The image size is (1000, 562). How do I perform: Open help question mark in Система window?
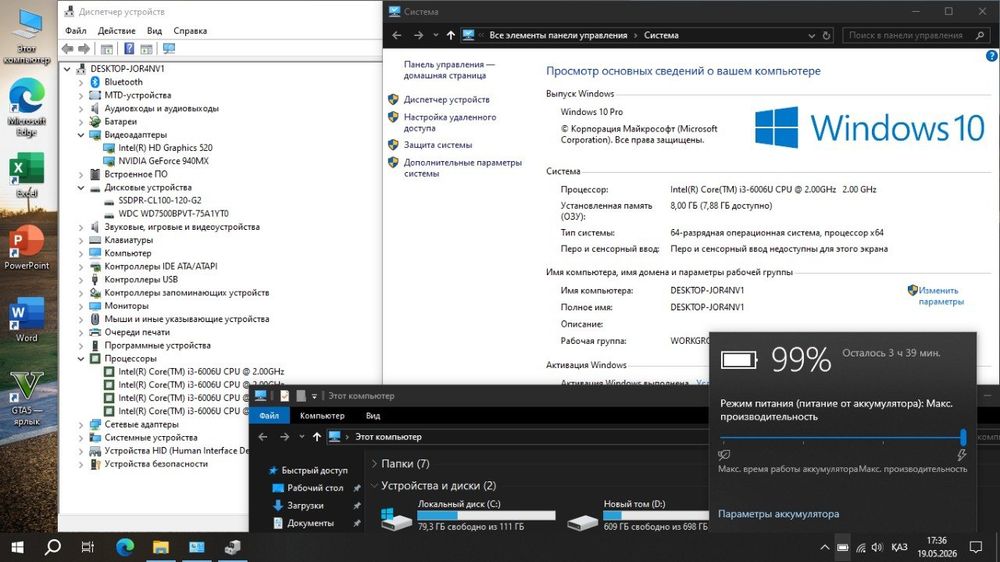pos(992,56)
